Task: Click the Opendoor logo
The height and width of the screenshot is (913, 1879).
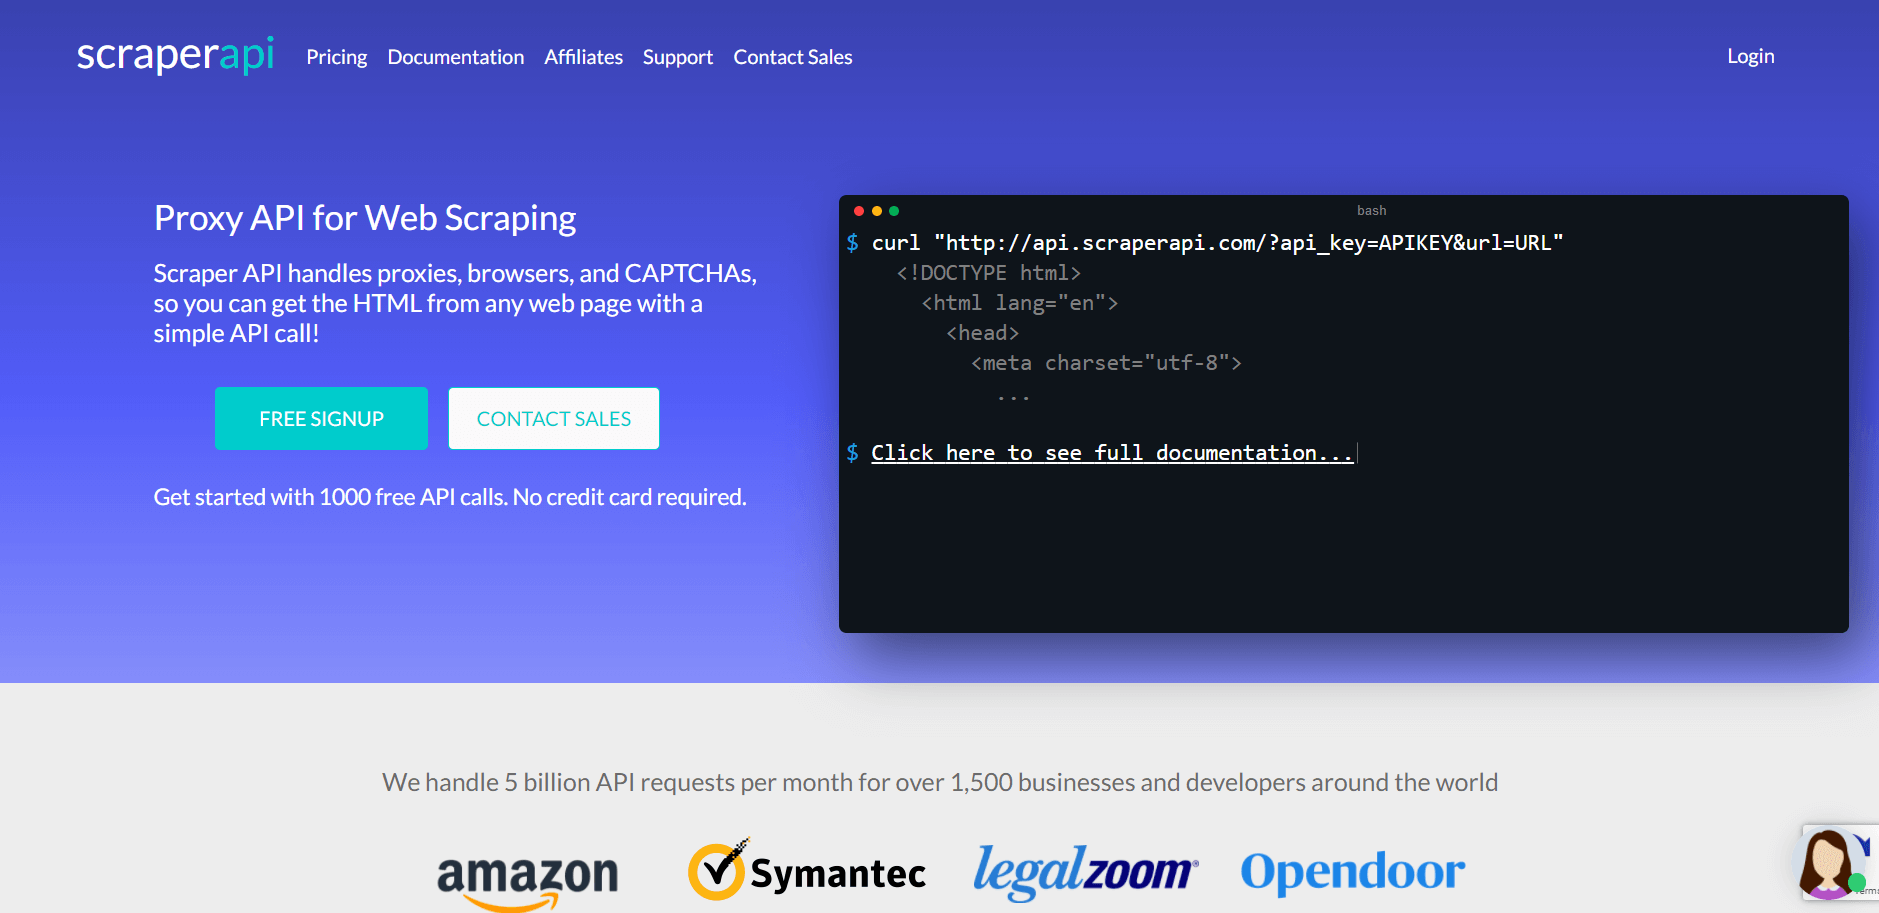Action: pos(1352,871)
